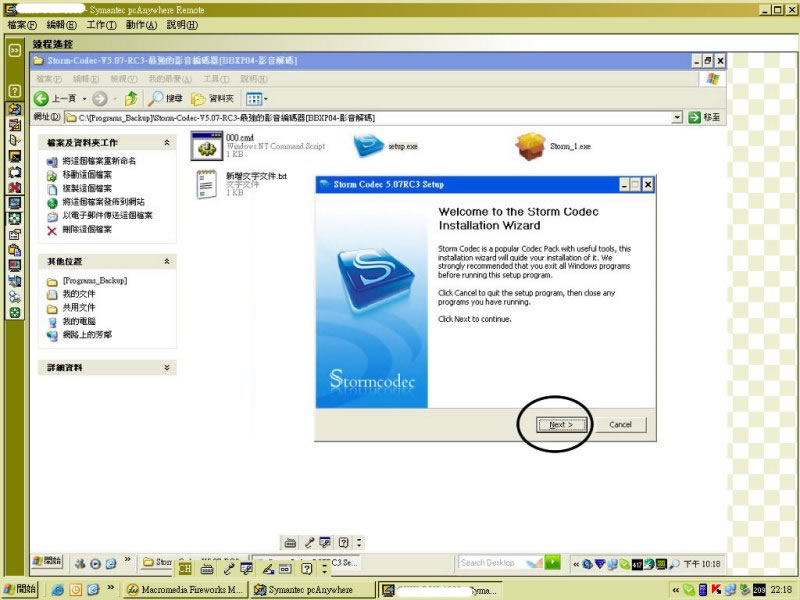The image size is (800, 600).
Task: Click the remote taskbar clock 下午 10:18
Action: 702,564
